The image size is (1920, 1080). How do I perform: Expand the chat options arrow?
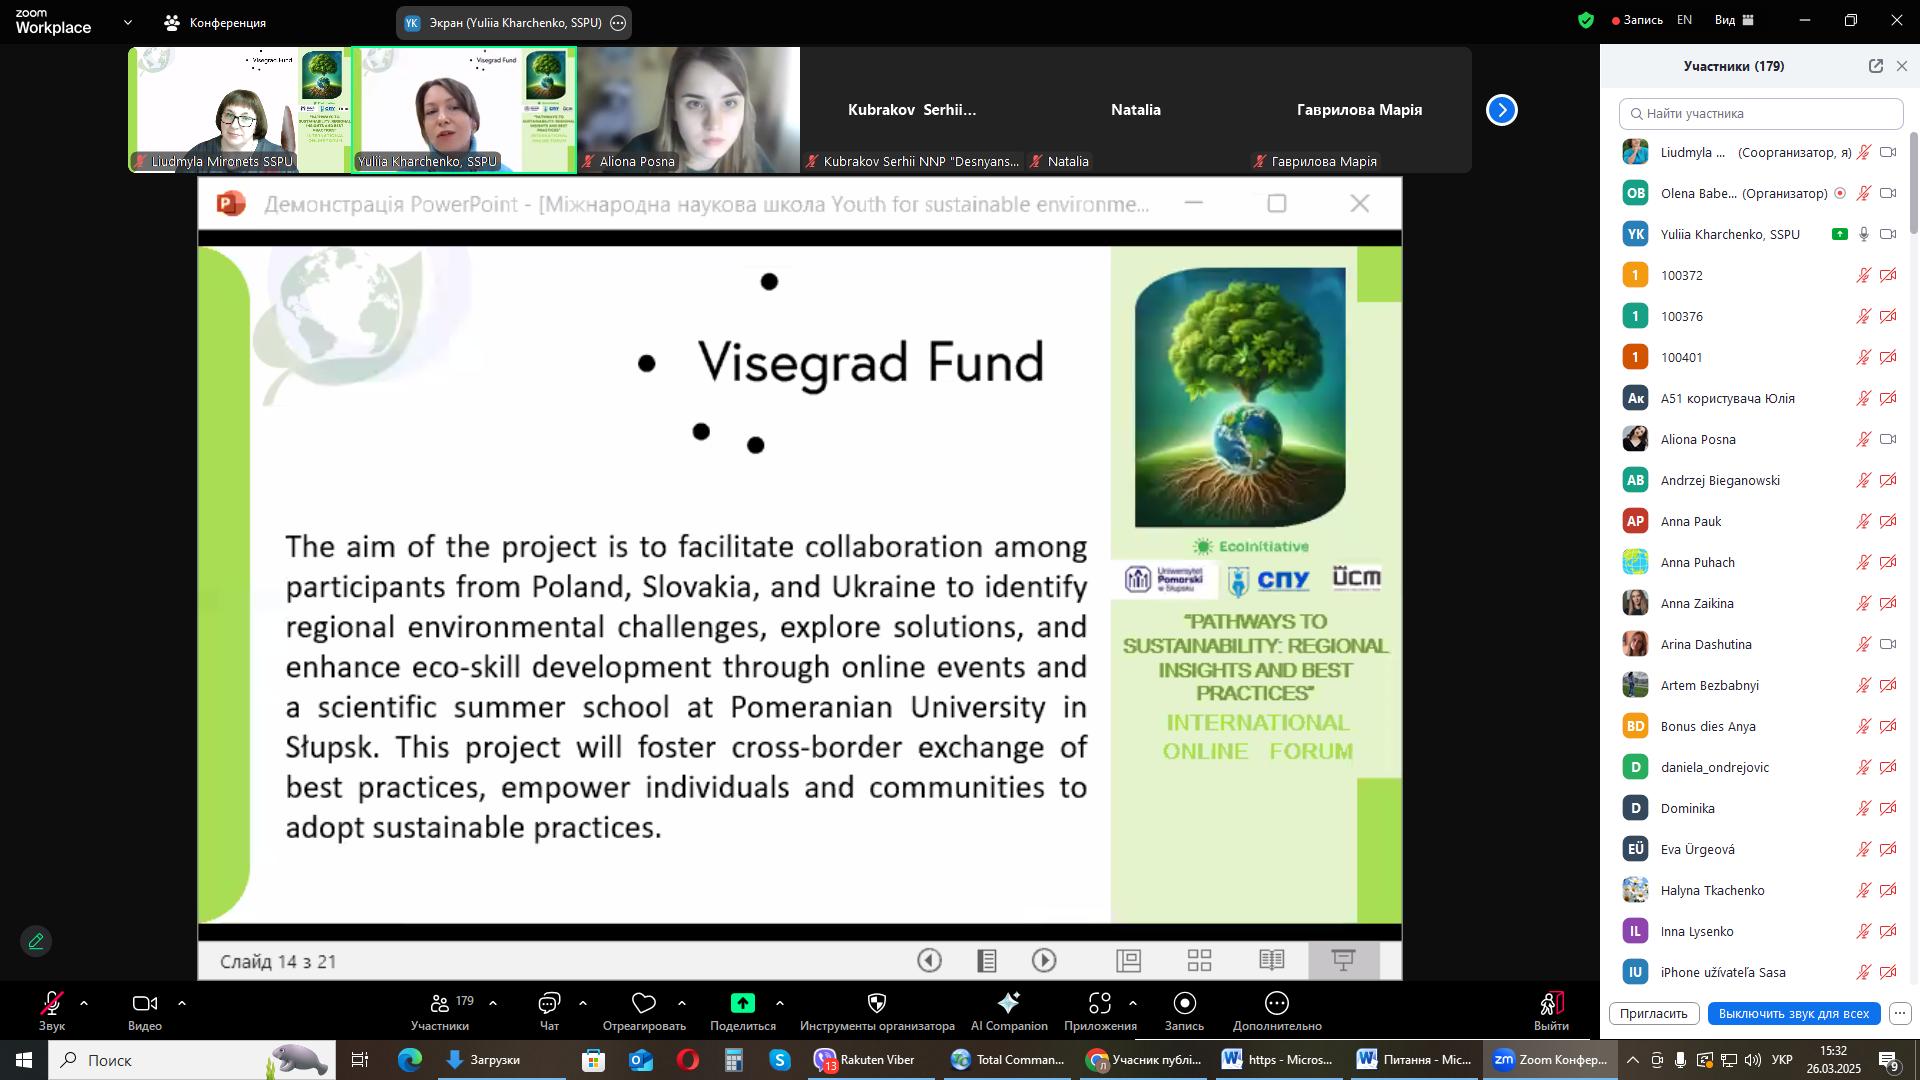tap(583, 1003)
